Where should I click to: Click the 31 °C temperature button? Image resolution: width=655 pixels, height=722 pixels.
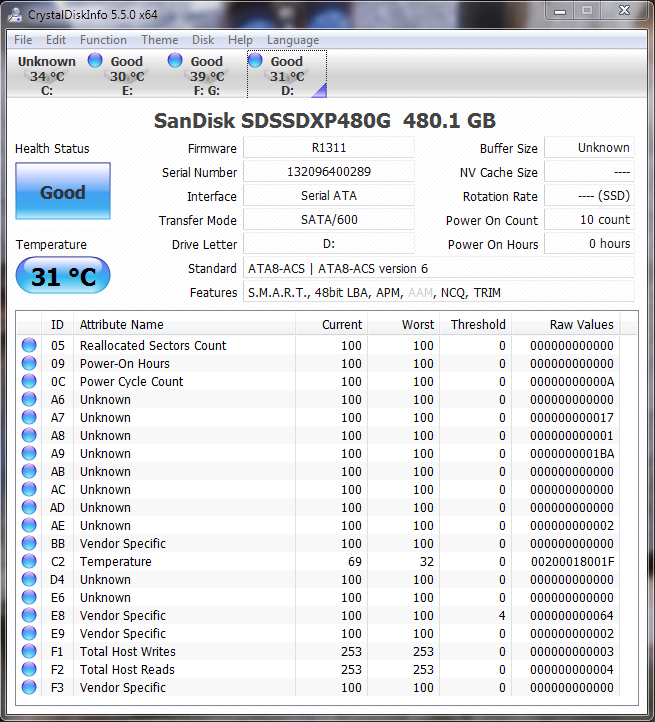pos(62,277)
